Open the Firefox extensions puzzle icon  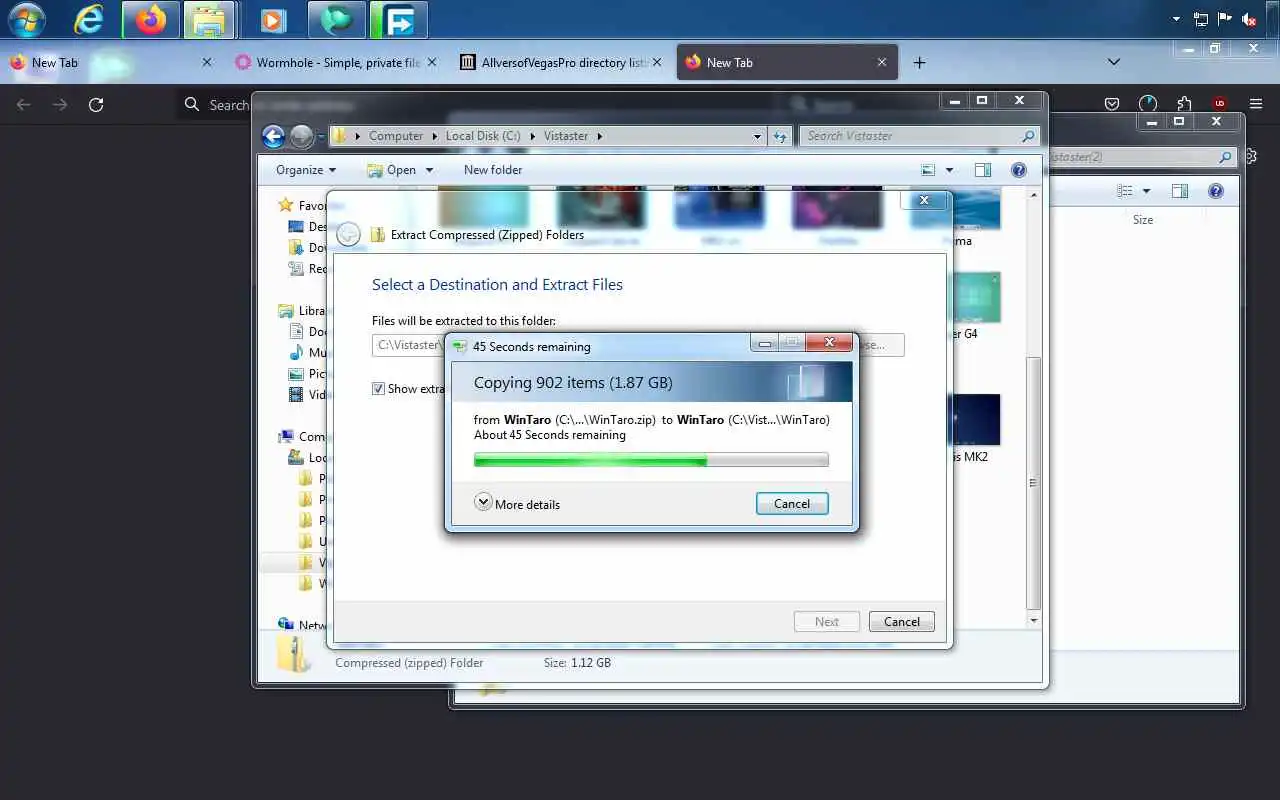pyautogui.click(x=1184, y=104)
